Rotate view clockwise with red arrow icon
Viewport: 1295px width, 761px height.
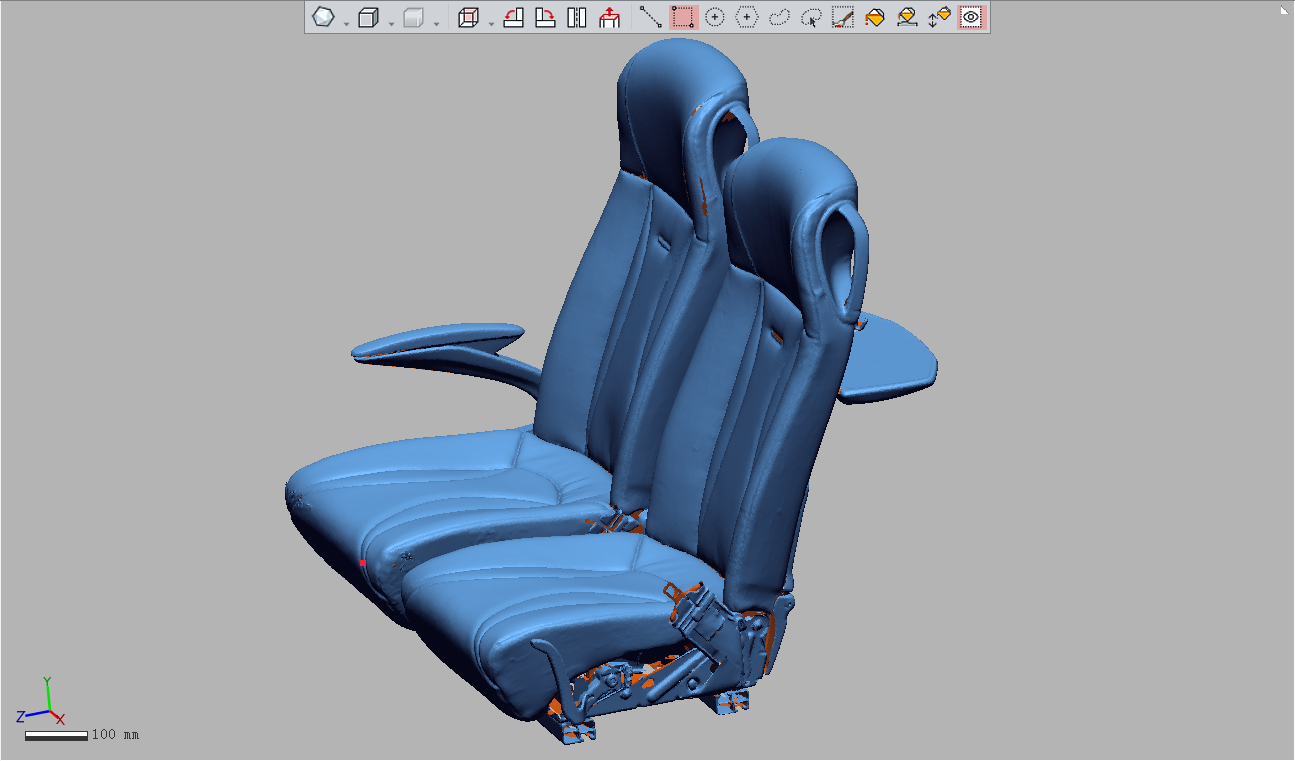tap(545, 17)
